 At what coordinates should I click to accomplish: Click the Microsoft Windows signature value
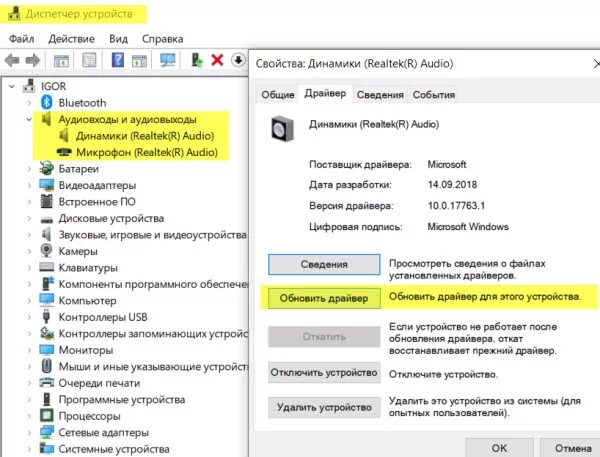468,227
